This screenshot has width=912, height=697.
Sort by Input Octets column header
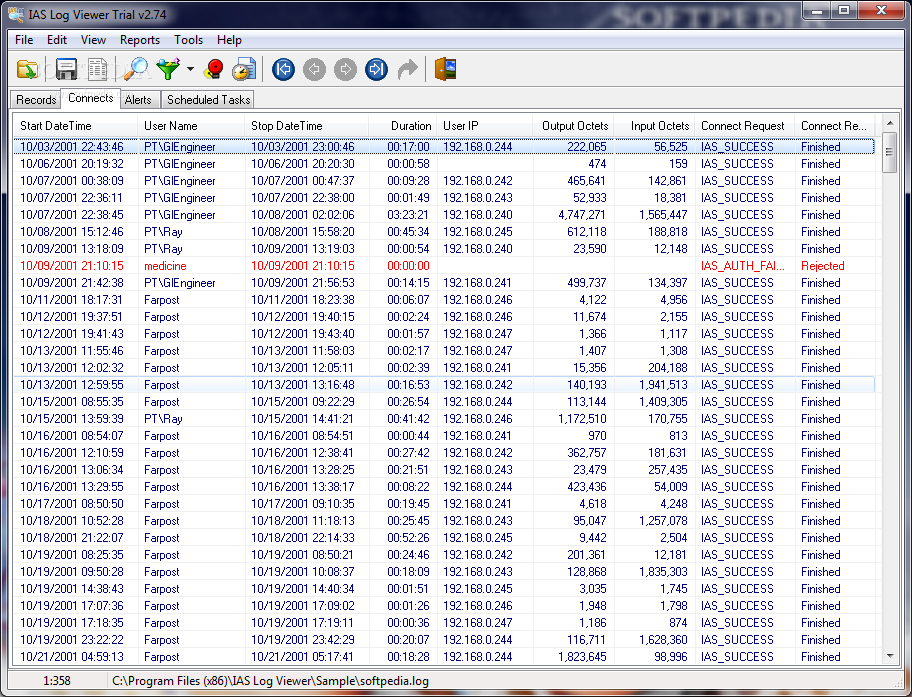tap(654, 126)
